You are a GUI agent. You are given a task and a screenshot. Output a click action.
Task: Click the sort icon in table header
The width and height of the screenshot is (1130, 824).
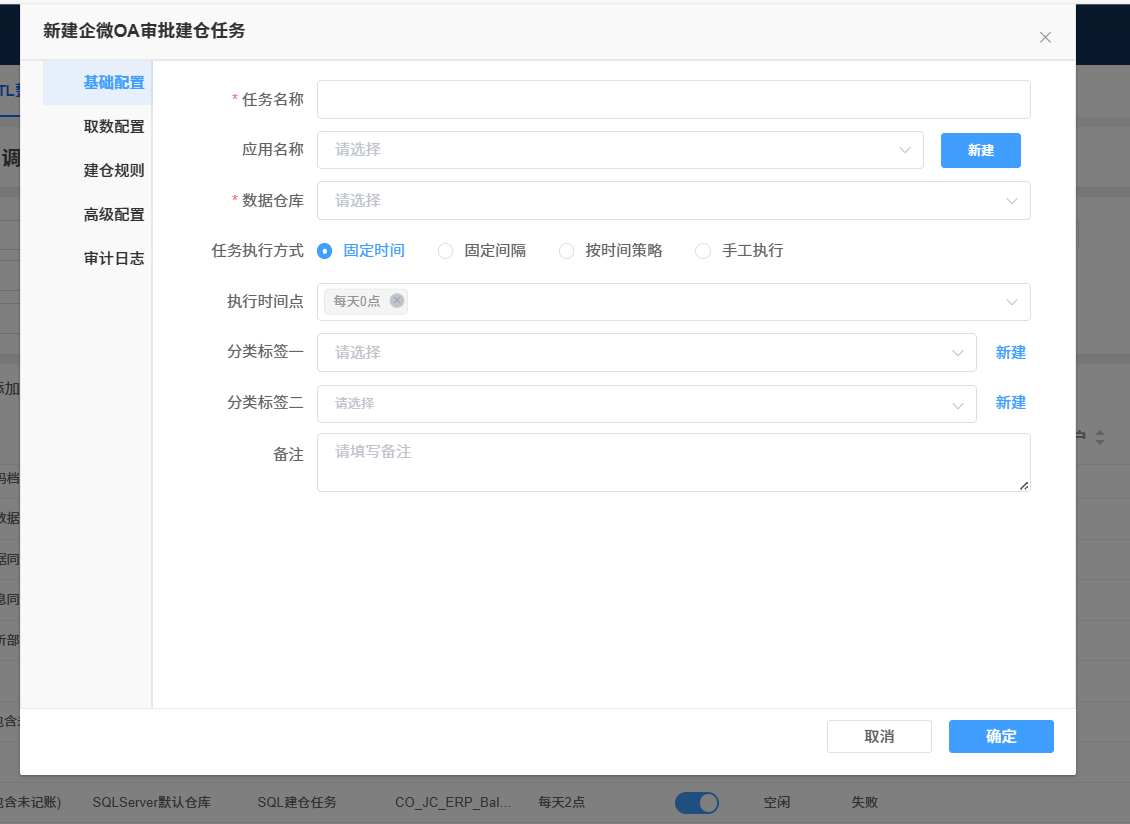coord(1100,438)
